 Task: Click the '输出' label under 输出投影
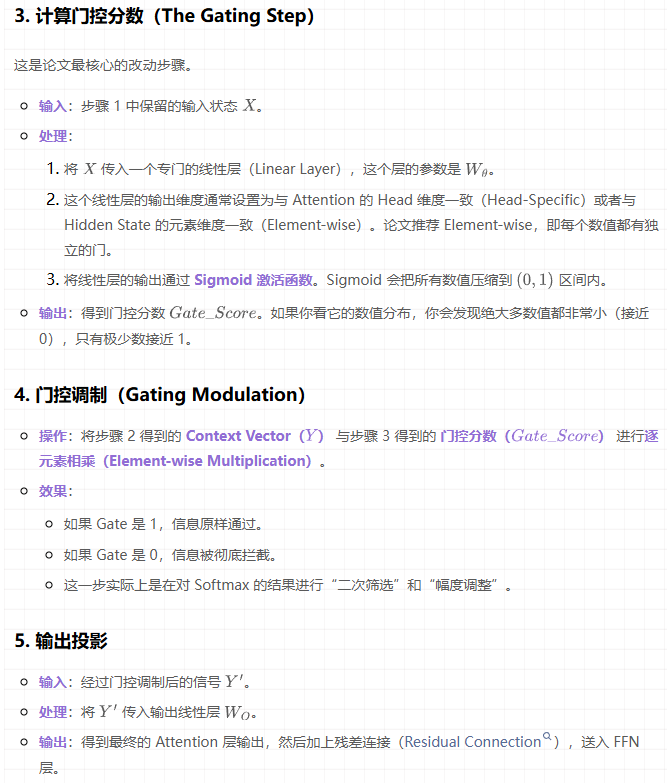pyautogui.click(x=52, y=742)
